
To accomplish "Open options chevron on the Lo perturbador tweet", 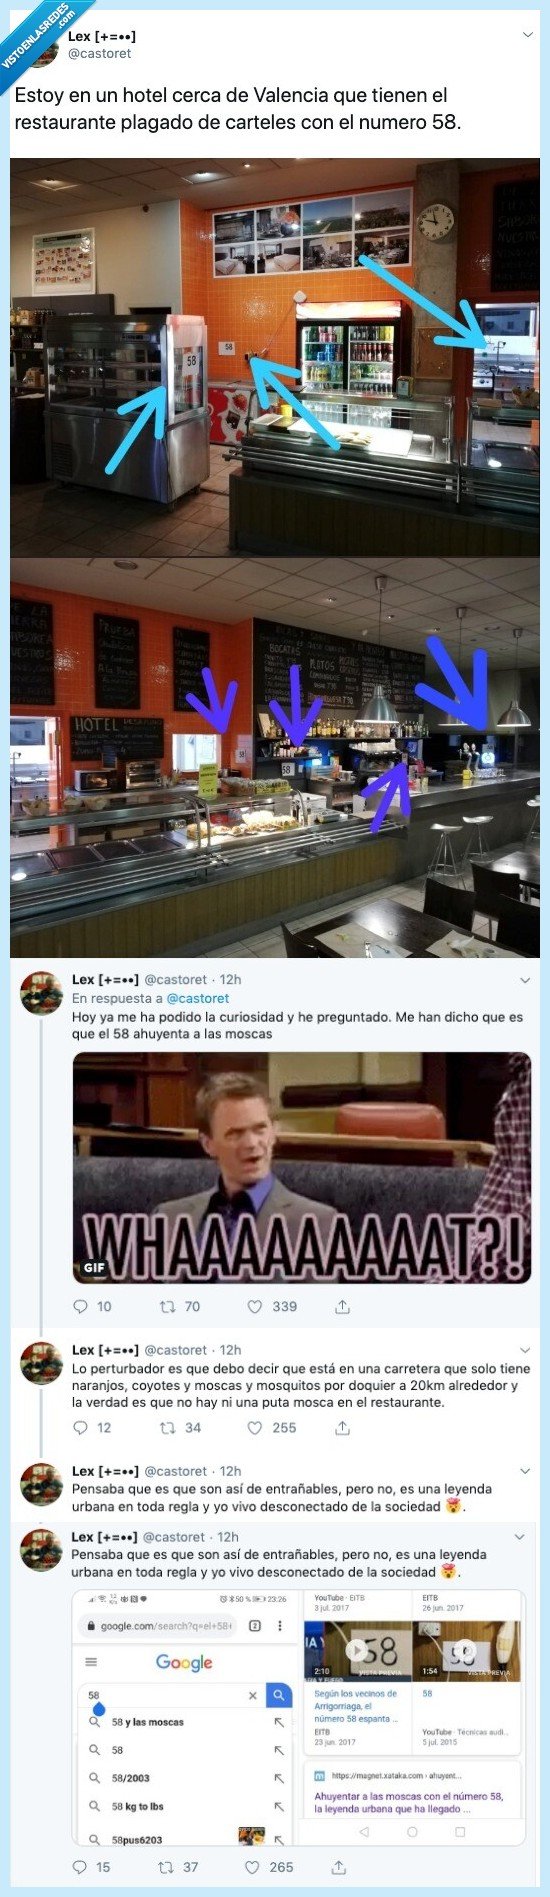I will pos(526,1350).
